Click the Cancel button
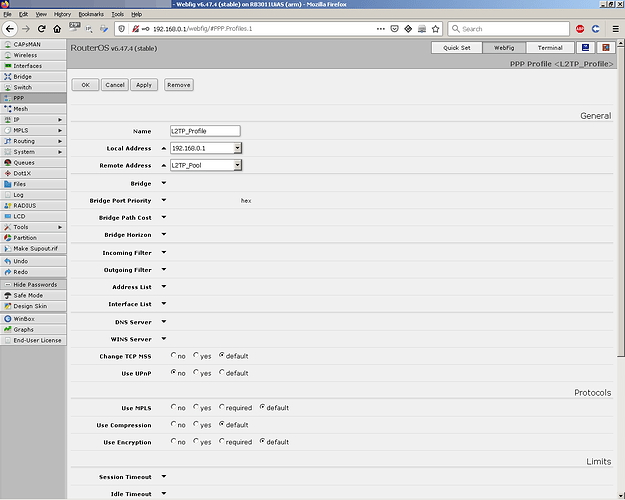 (115, 85)
